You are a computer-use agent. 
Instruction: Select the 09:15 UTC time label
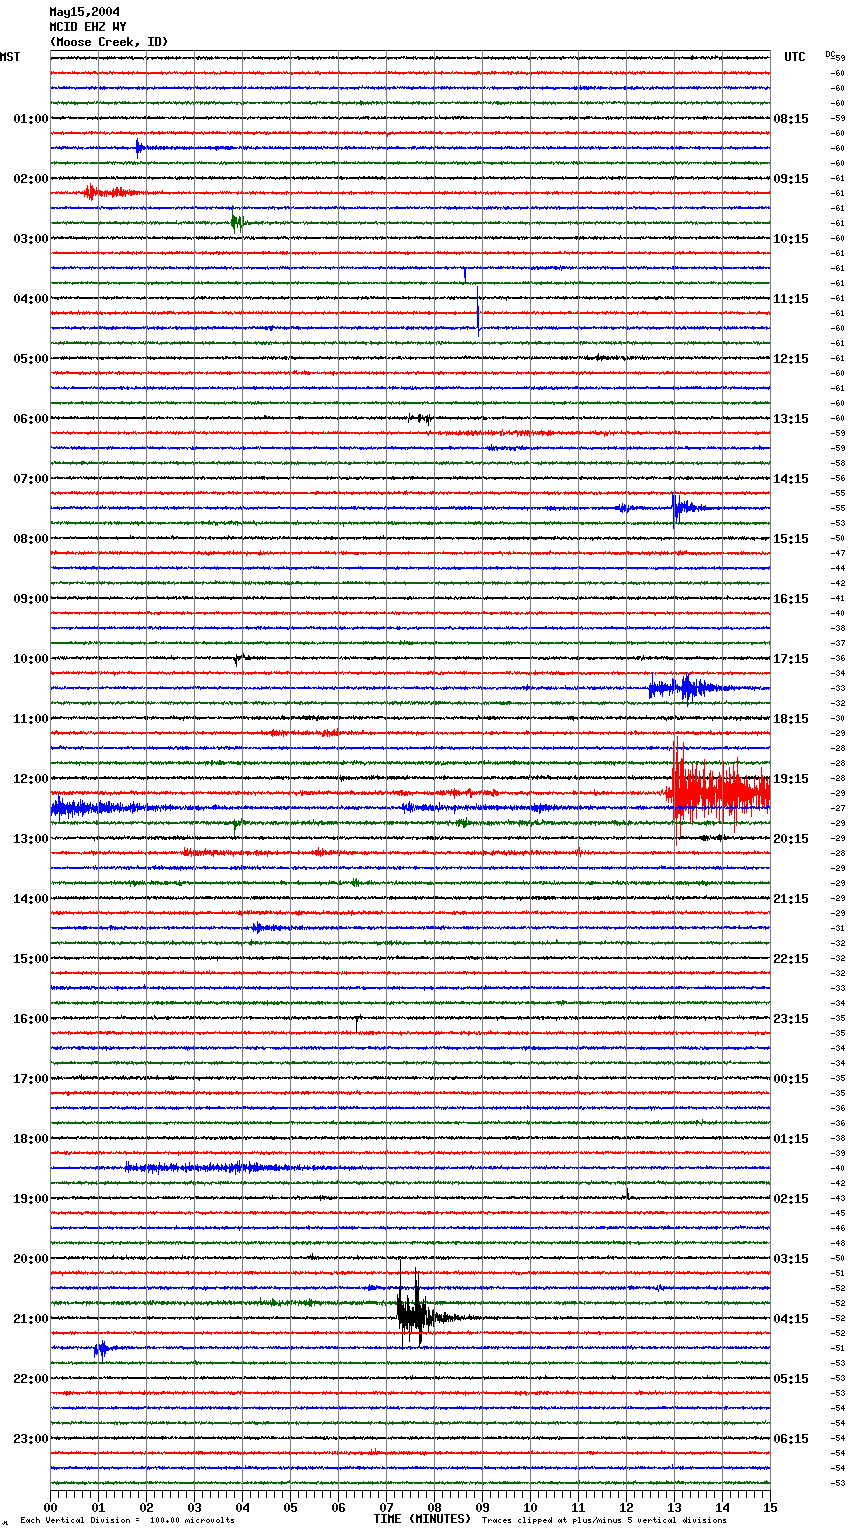[x=791, y=179]
